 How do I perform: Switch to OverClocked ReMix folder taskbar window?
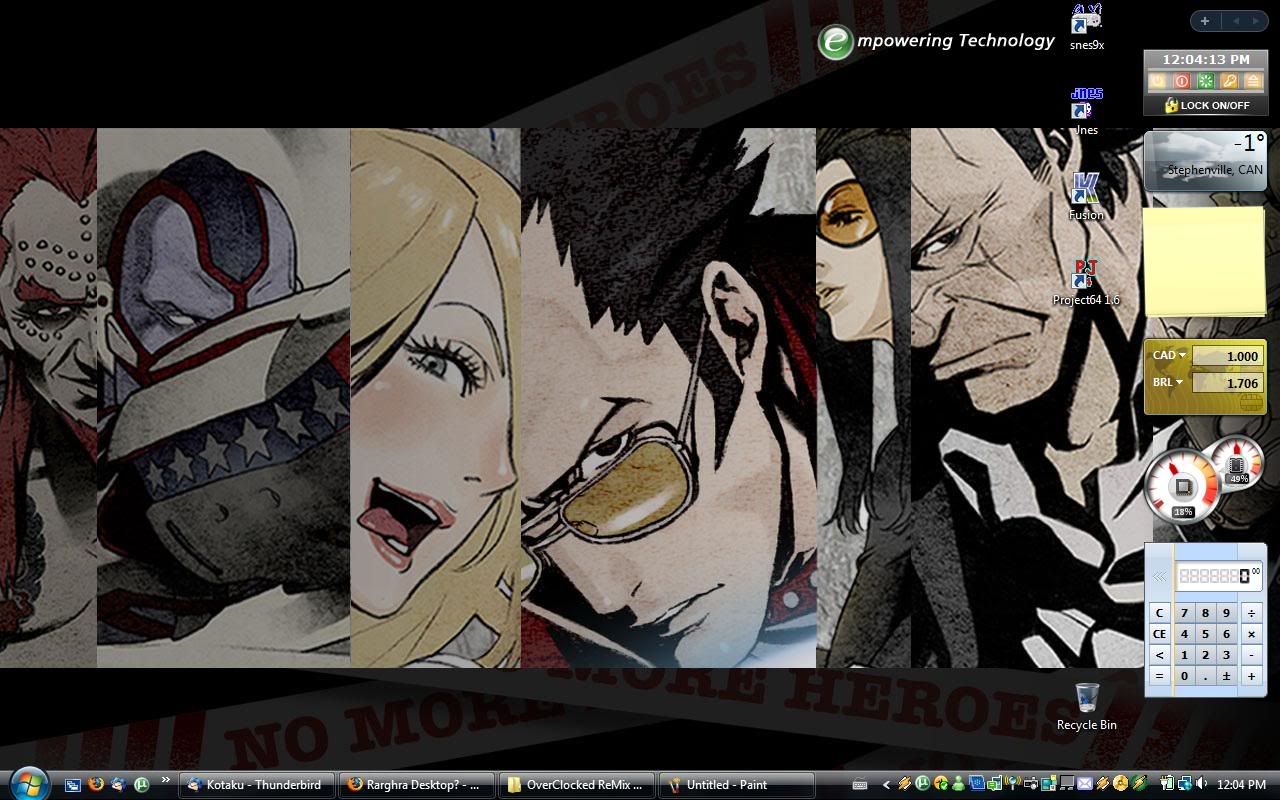(x=577, y=785)
